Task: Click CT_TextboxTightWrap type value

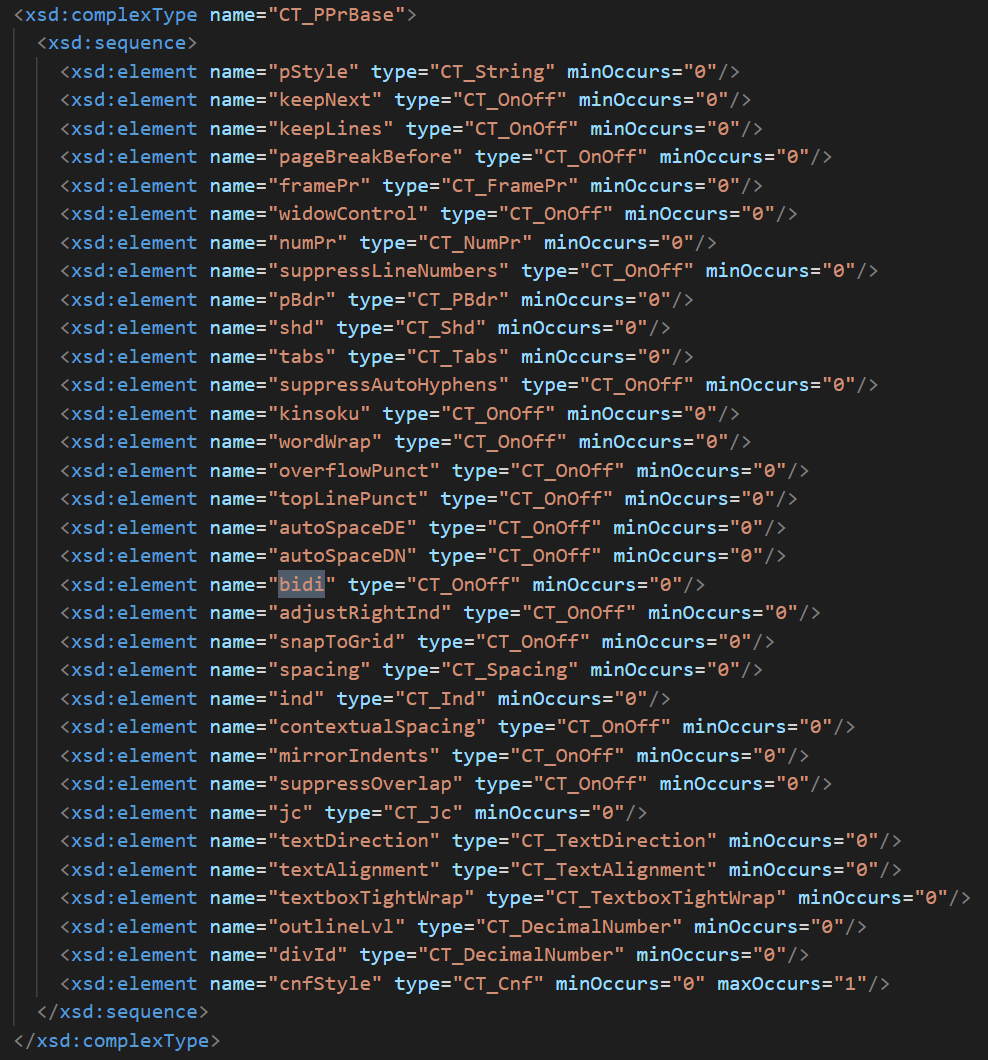Action: 665,898
